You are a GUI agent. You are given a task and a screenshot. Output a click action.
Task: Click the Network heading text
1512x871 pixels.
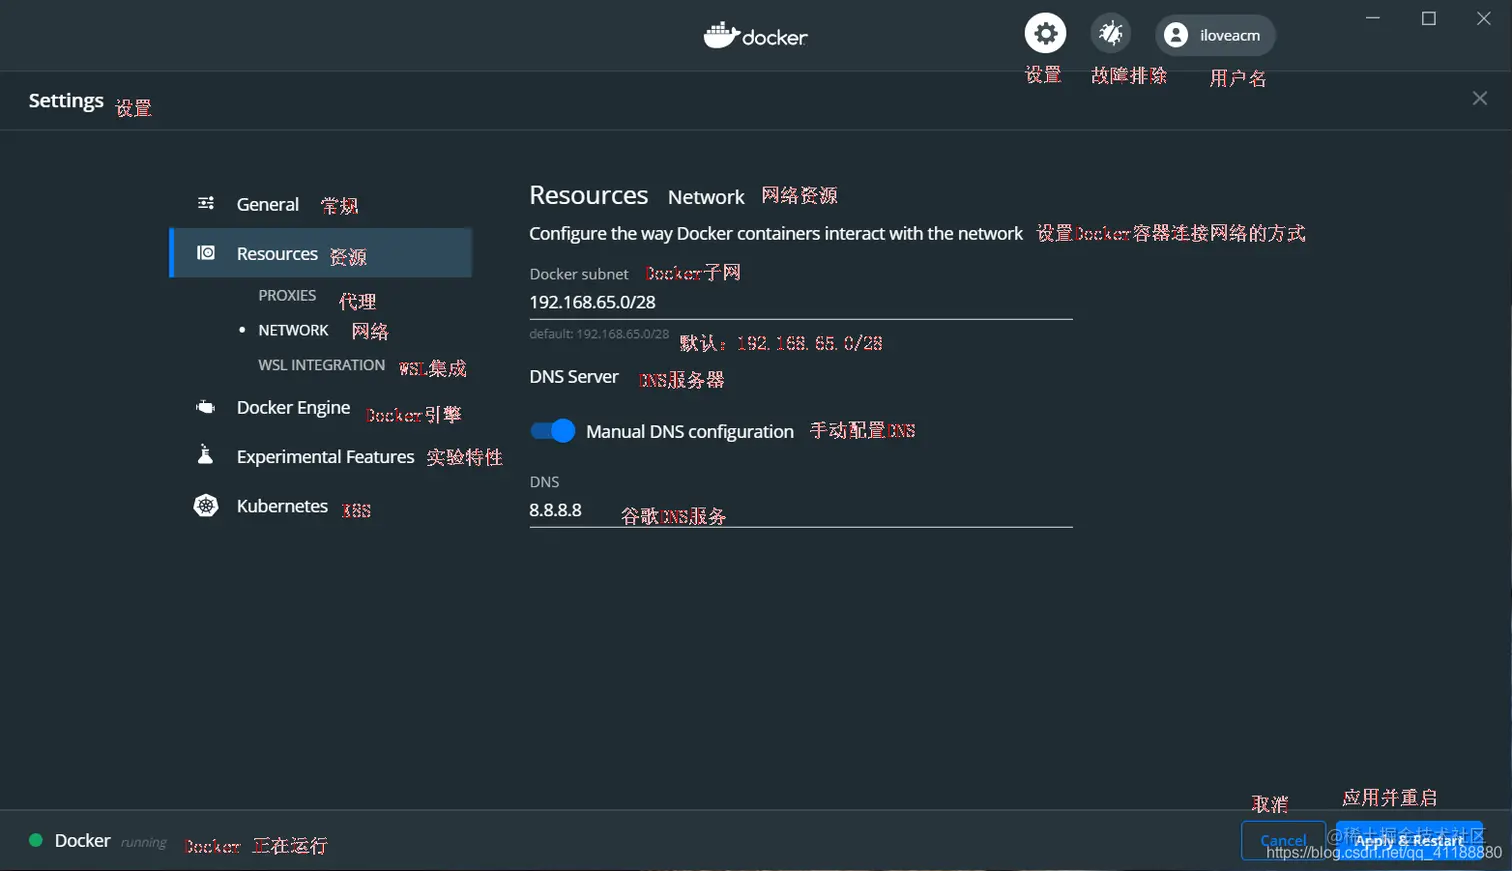pos(706,197)
